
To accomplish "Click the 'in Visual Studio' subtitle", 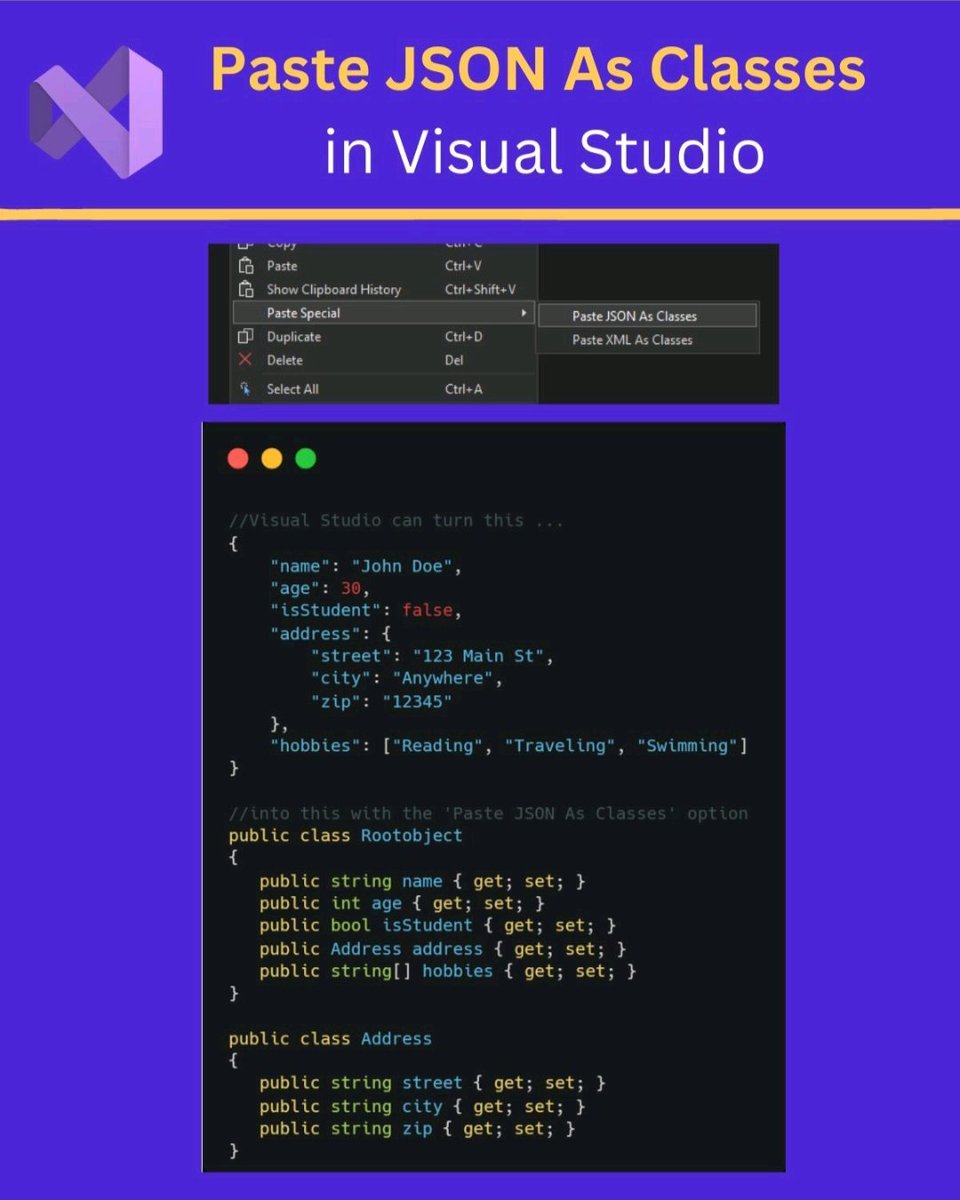I will click(x=545, y=151).
